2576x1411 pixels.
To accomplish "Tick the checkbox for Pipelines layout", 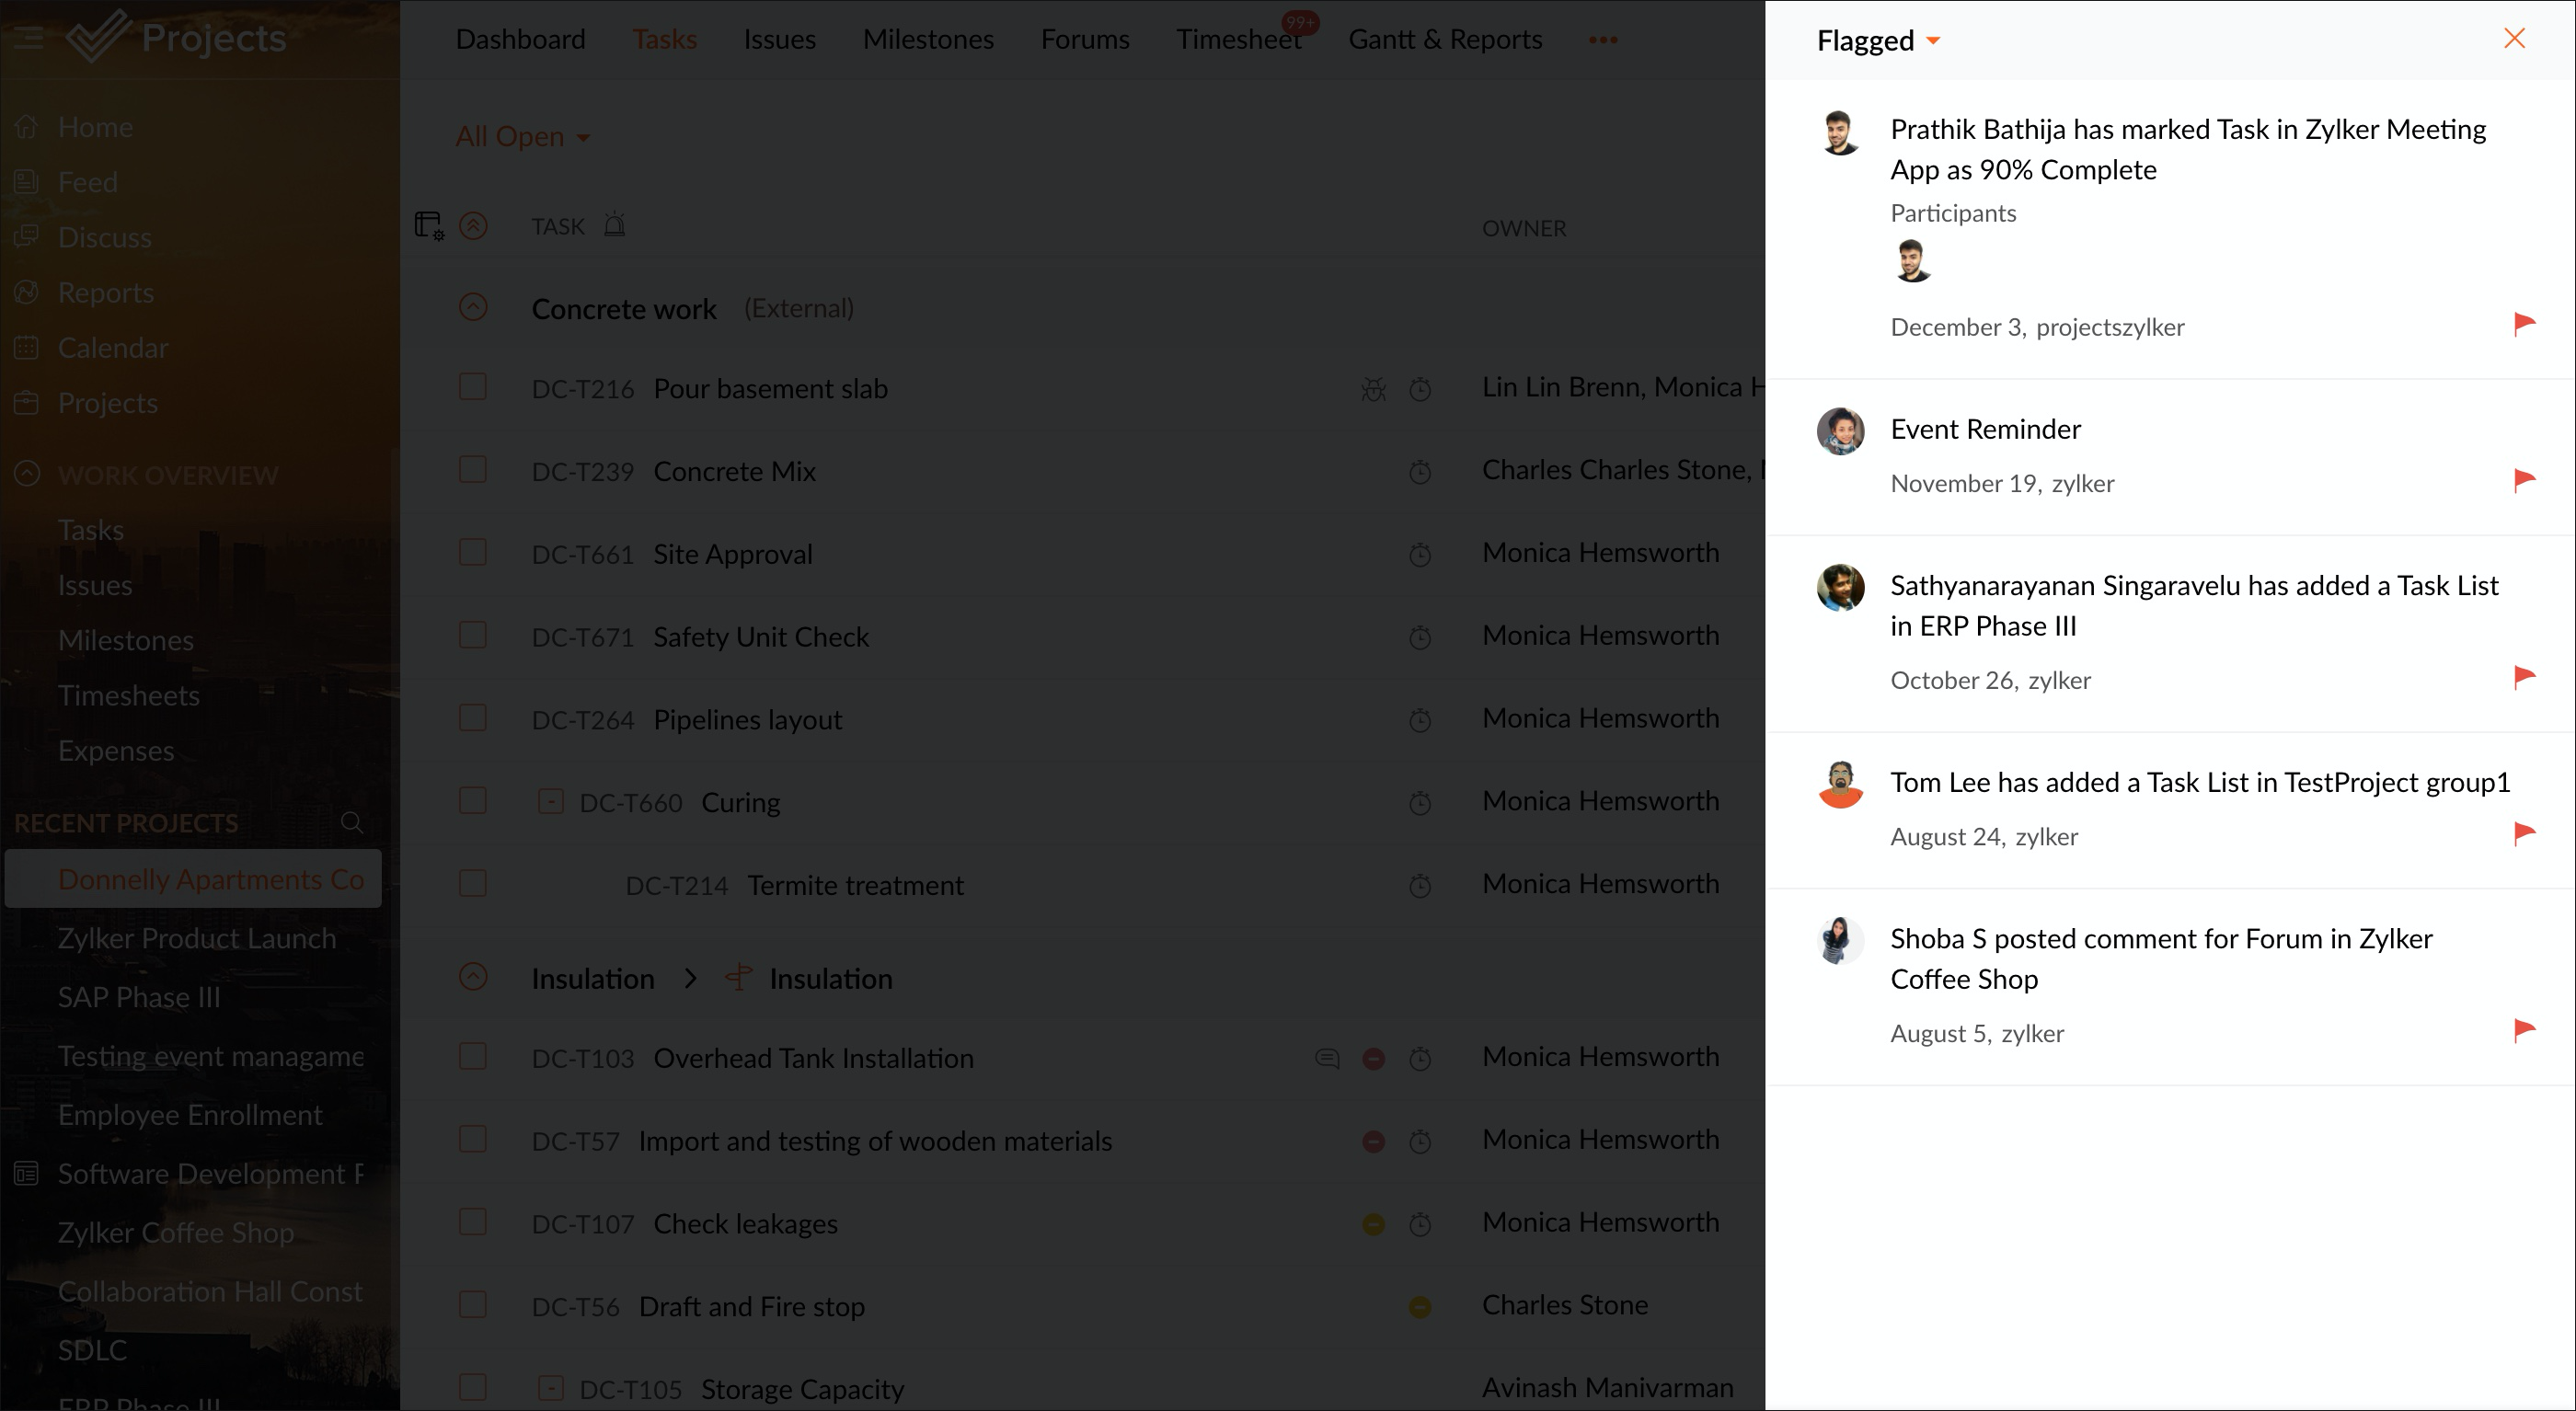I will (472, 718).
